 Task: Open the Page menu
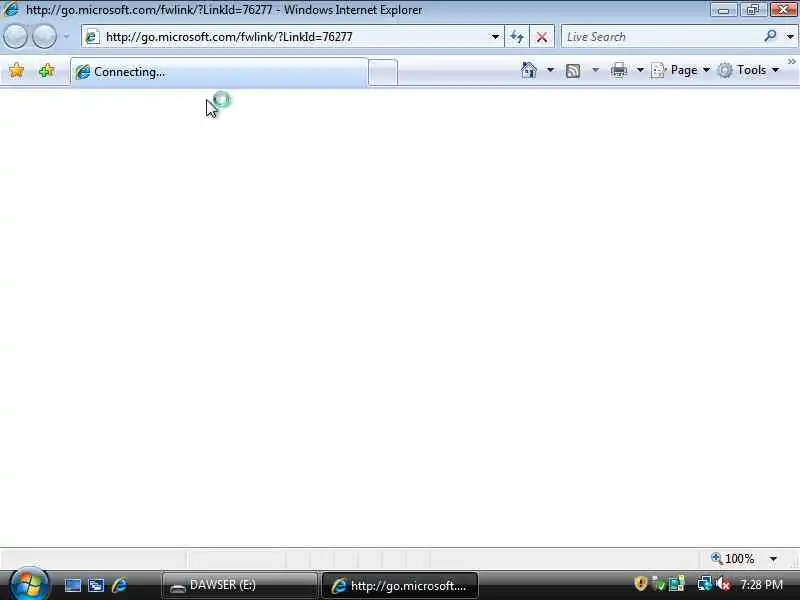pos(681,70)
